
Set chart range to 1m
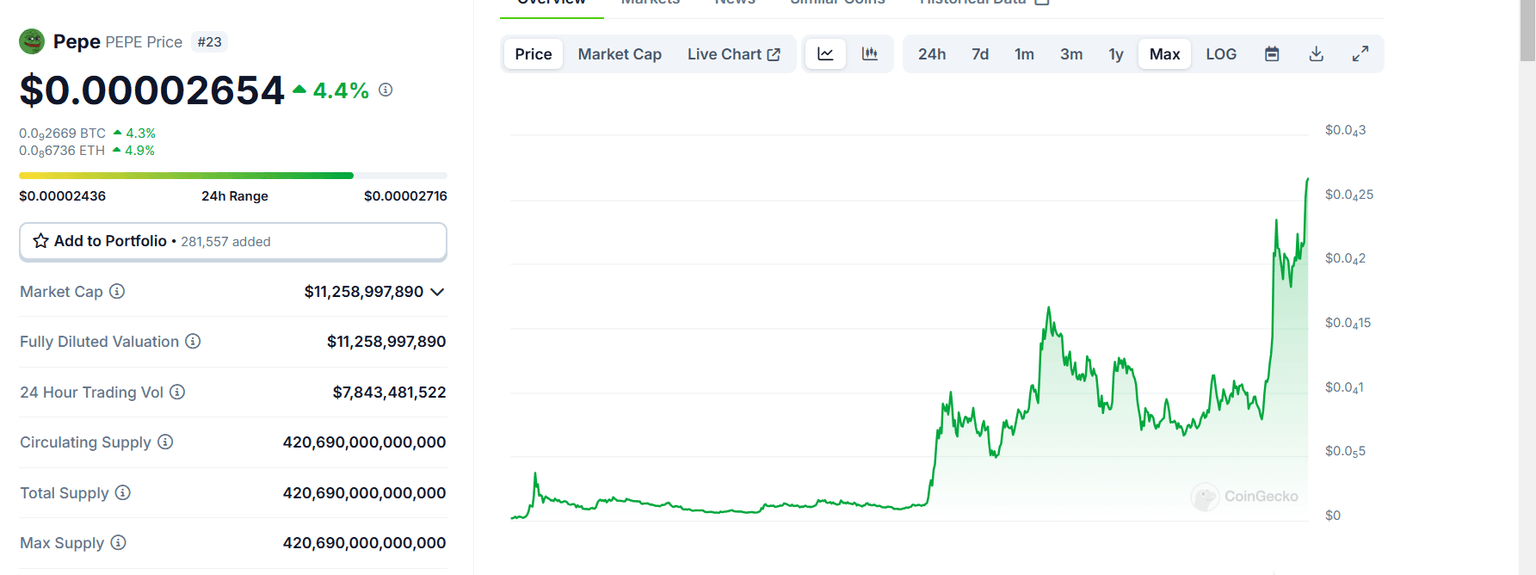(x=1024, y=54)
